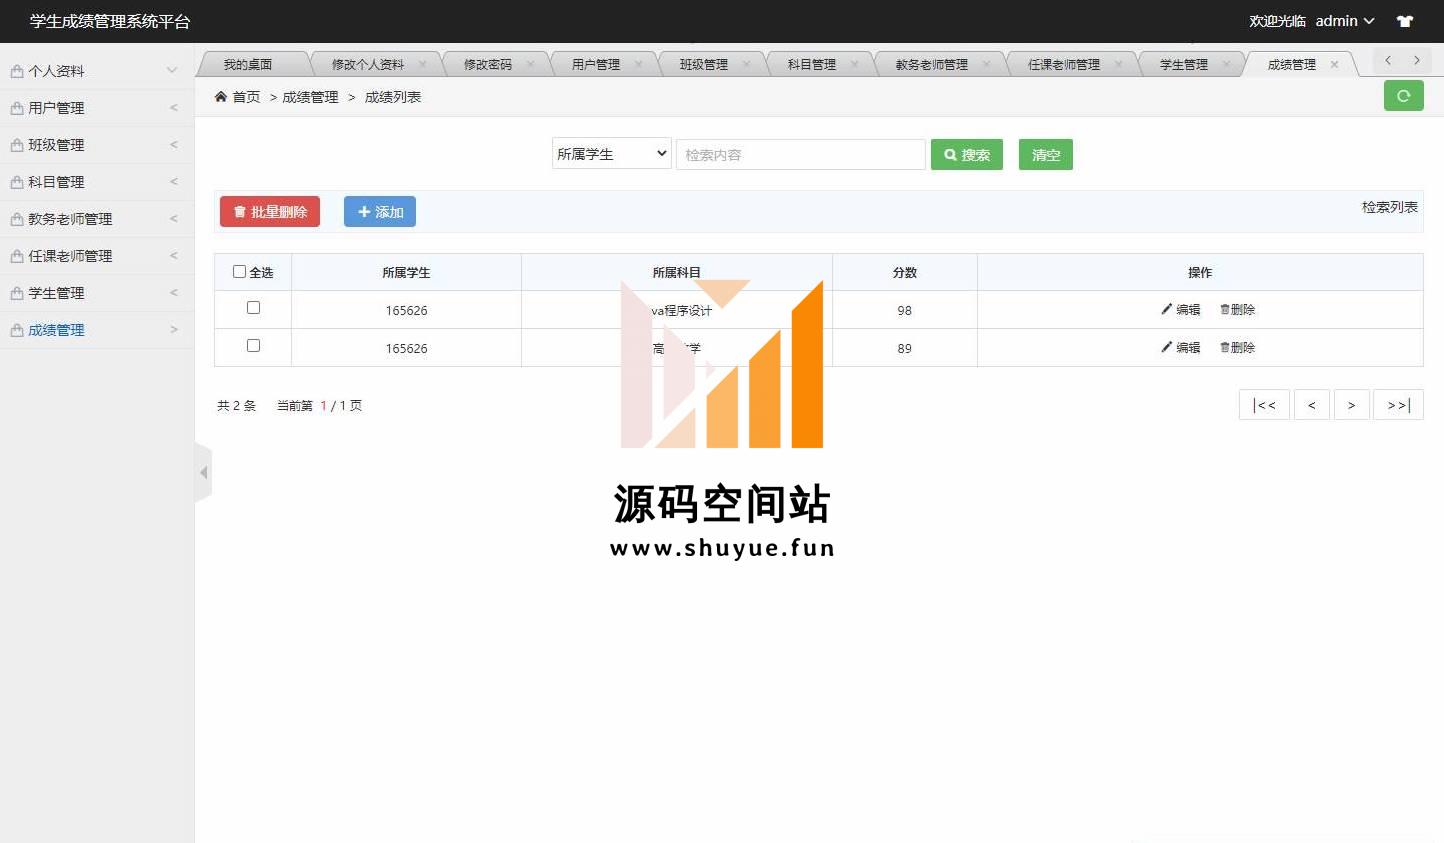Image resolution: width=1444 pixels, height=843 pixels.
Task: Click 成绩管理 breadcrumb link
Action: pos(310,97)
